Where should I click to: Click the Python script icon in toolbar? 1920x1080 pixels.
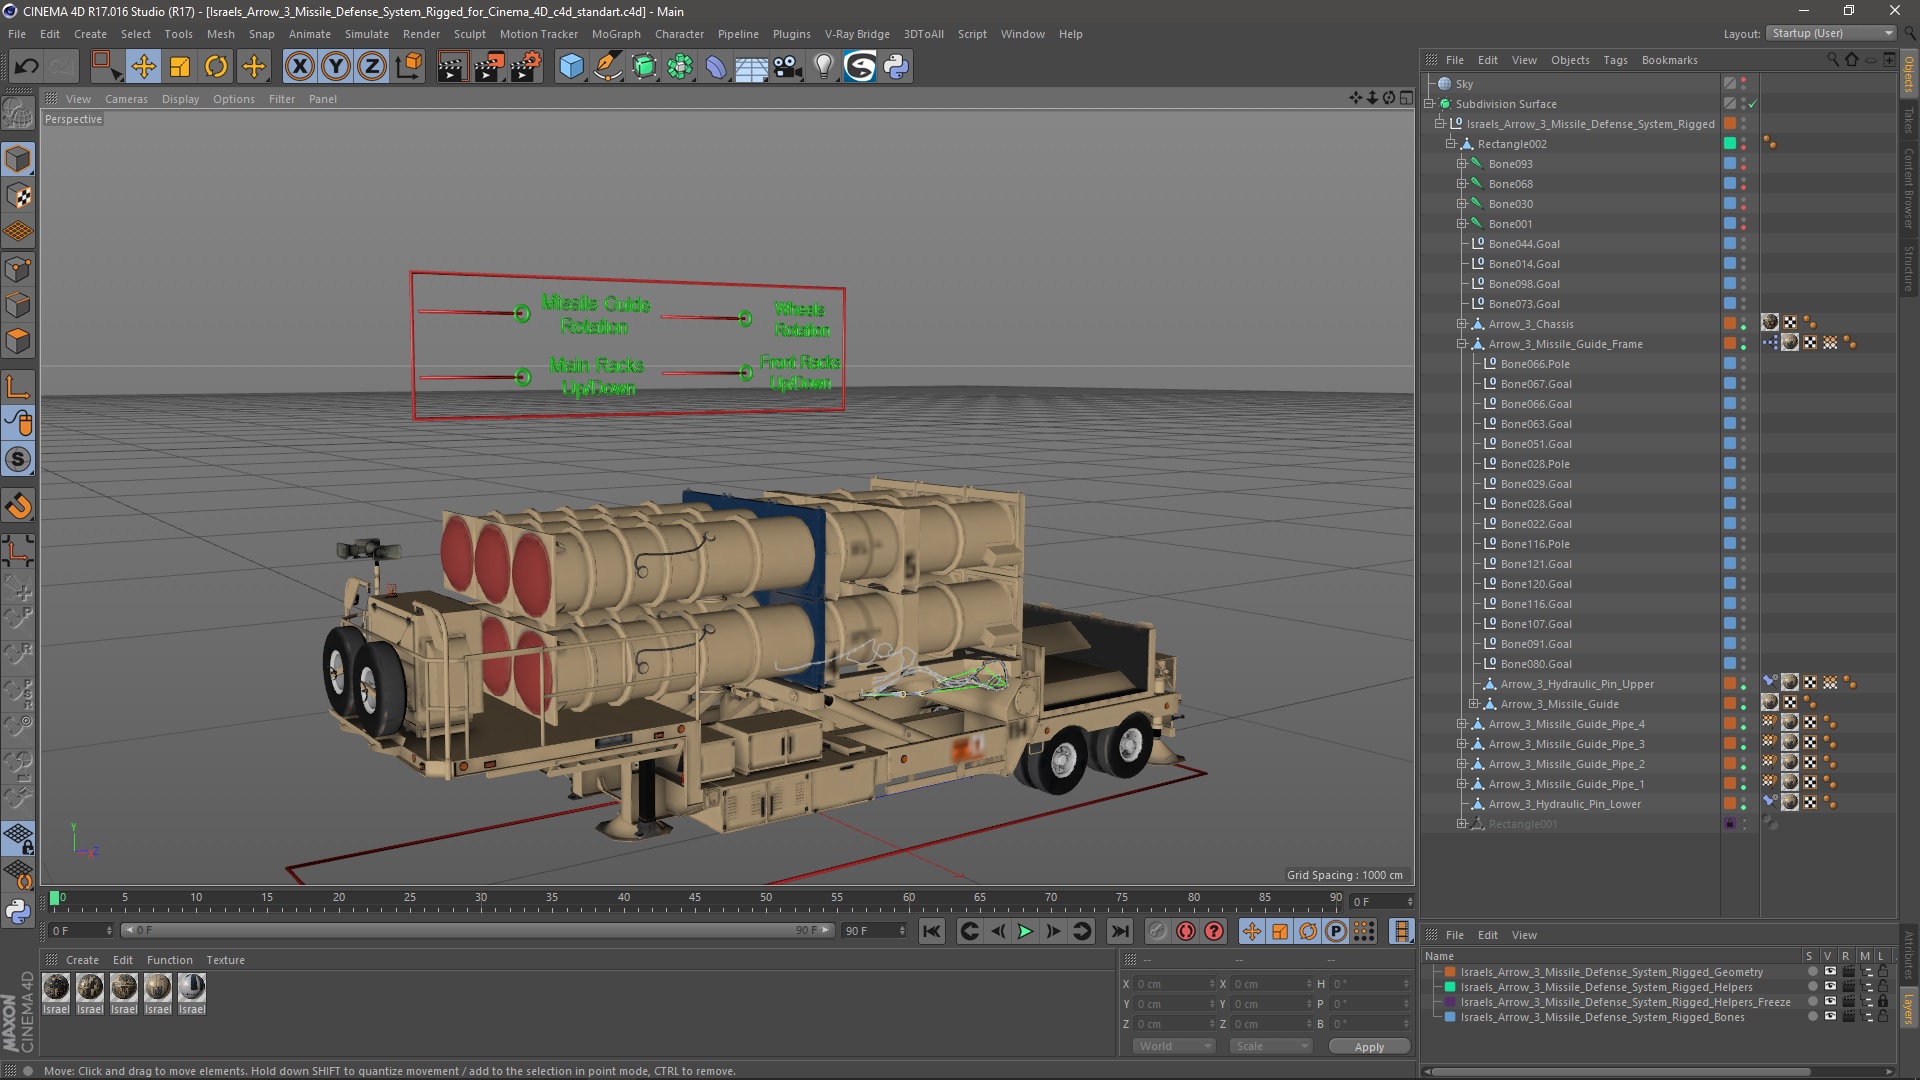click(x=896, y=67)
